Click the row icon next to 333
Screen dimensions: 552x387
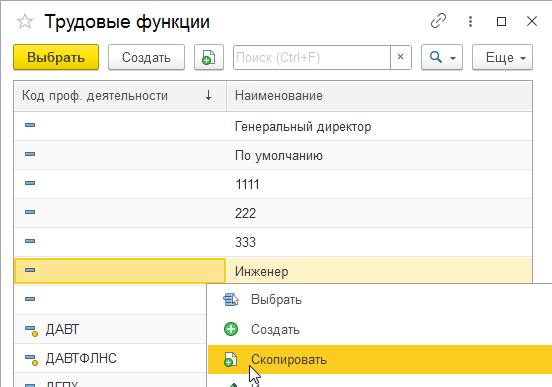(x=30, y=241)
